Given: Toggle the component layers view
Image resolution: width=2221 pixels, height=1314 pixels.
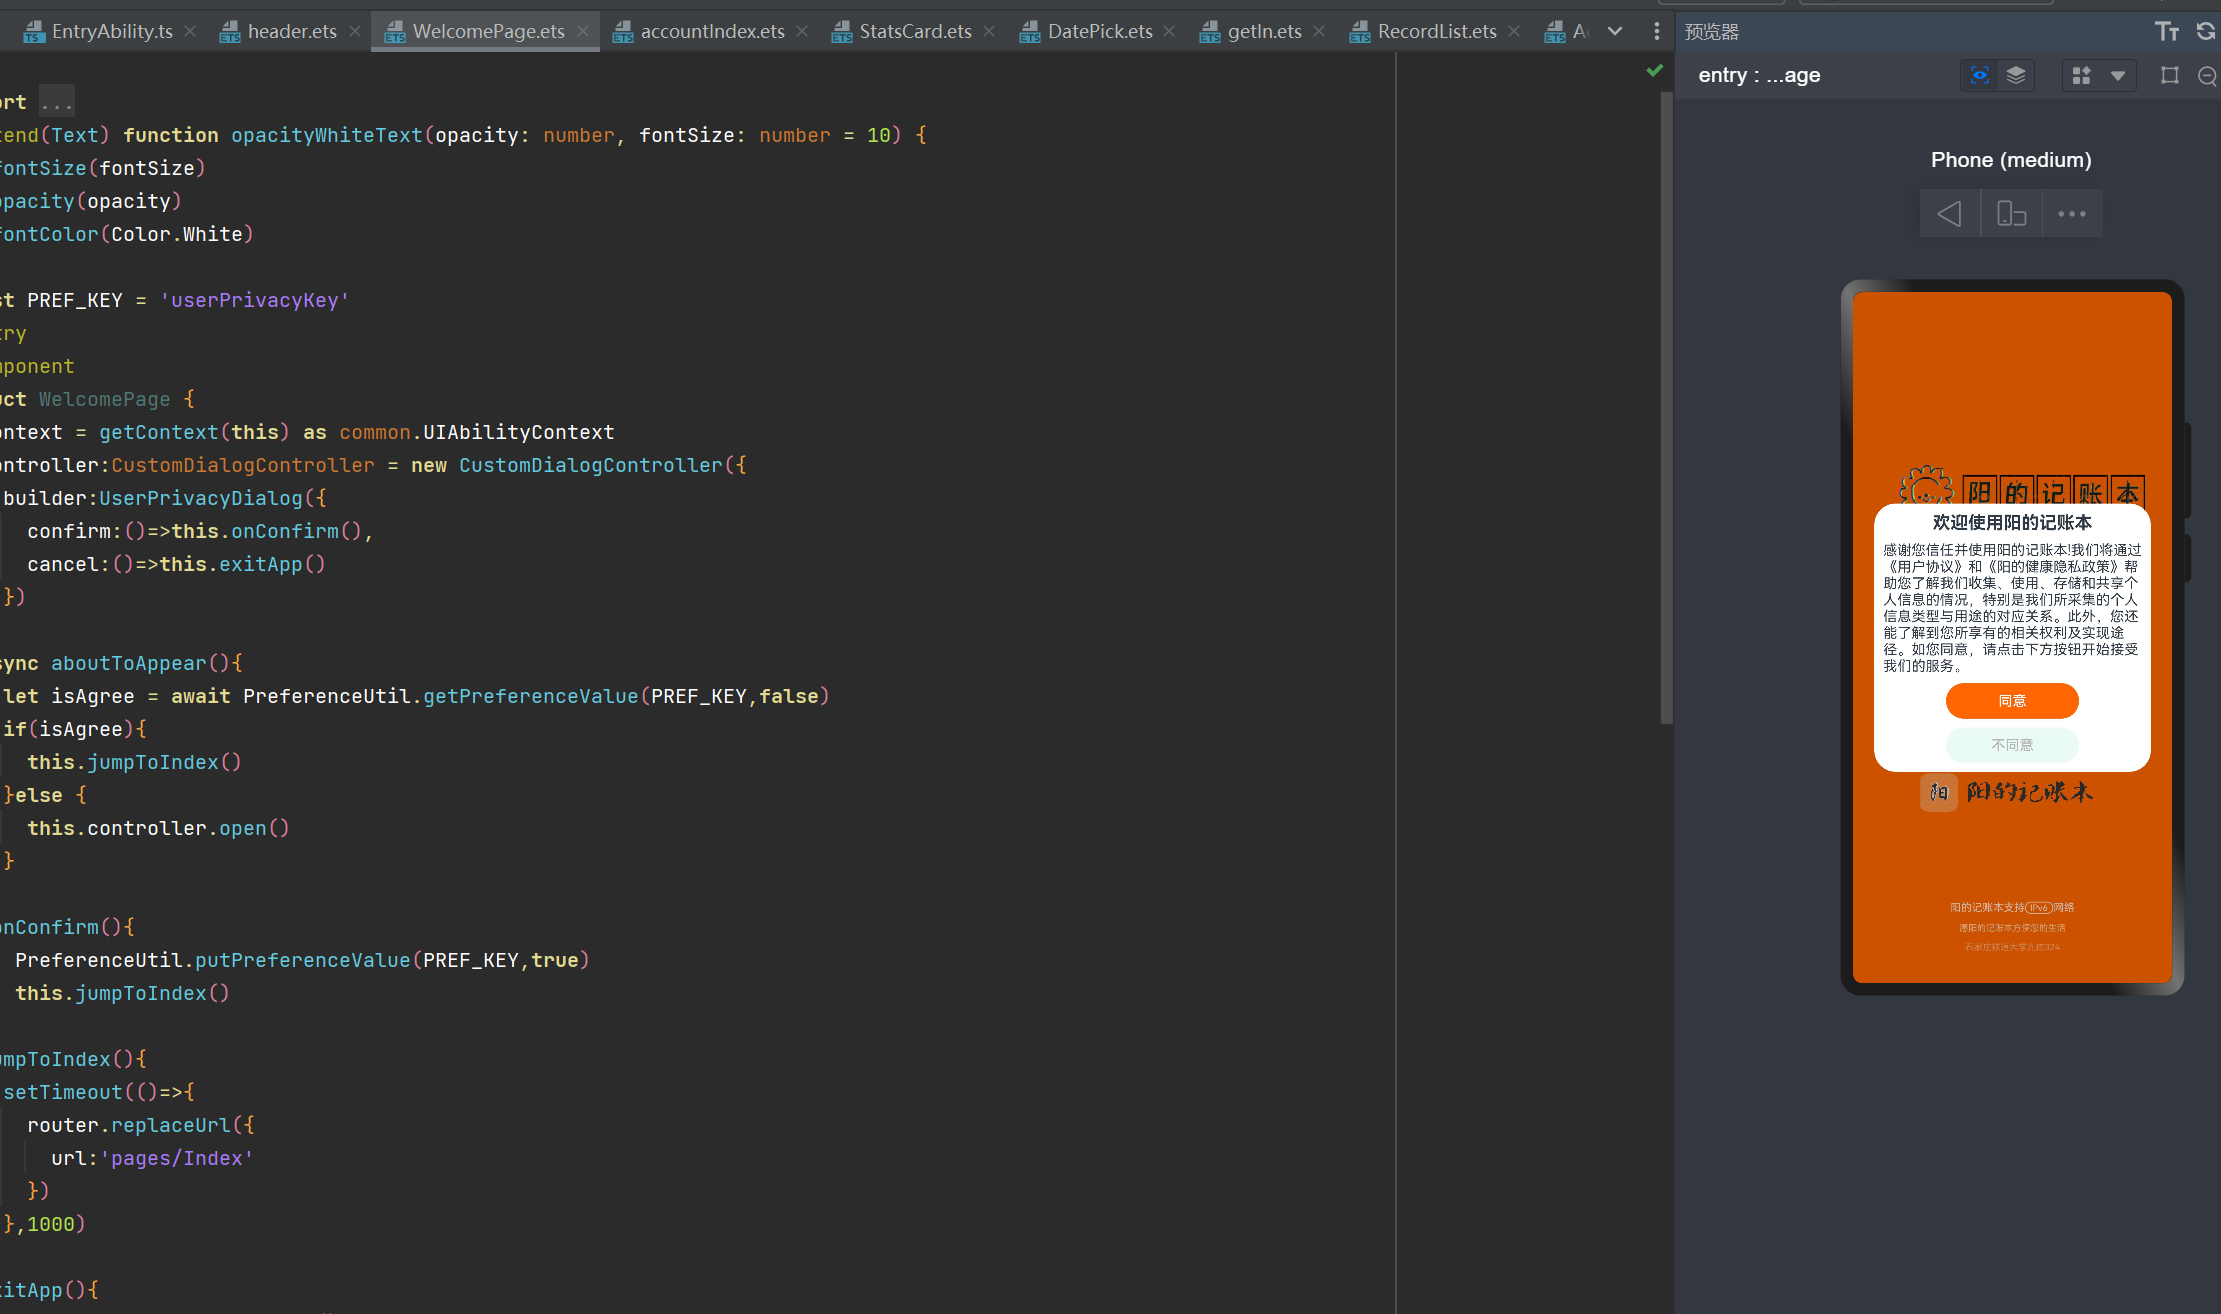Looking at the screenshot, I should (2016, 75).
